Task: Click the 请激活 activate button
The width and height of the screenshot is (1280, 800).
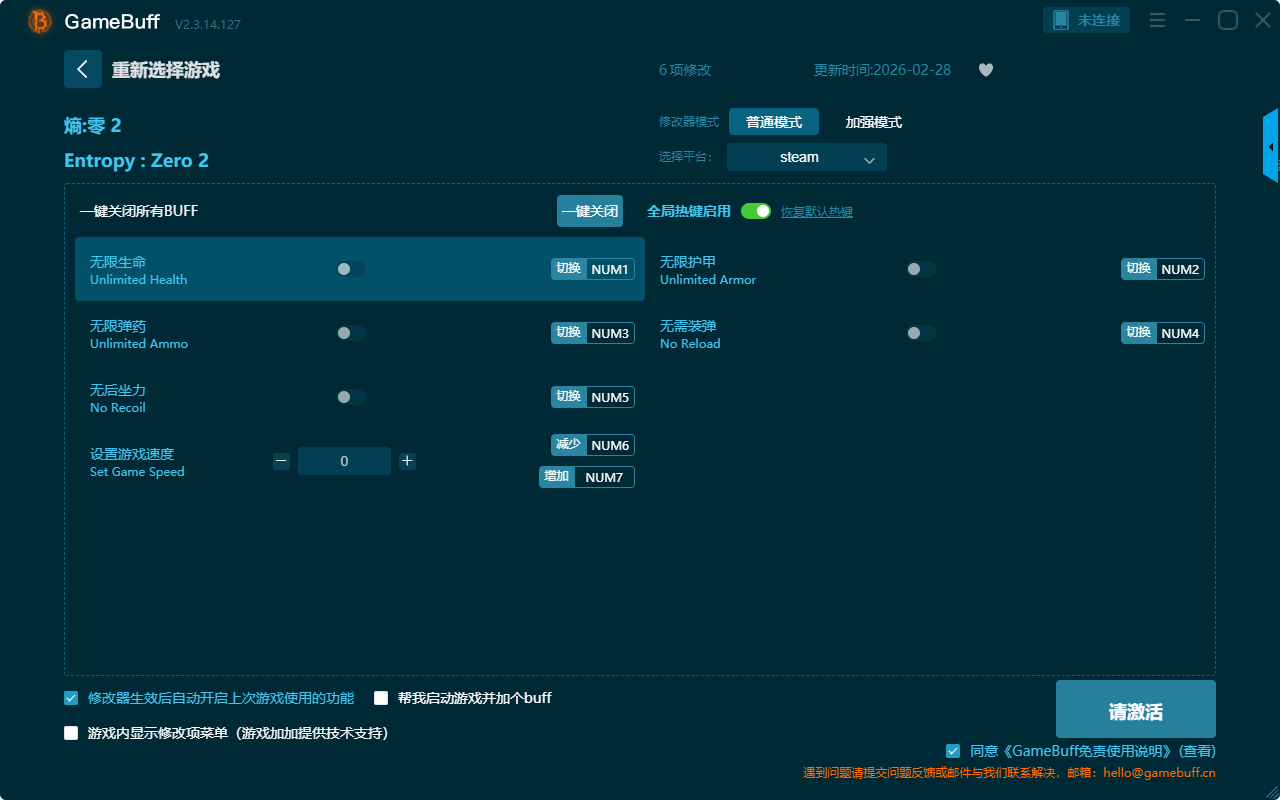Action: [x=1135, y=709]
